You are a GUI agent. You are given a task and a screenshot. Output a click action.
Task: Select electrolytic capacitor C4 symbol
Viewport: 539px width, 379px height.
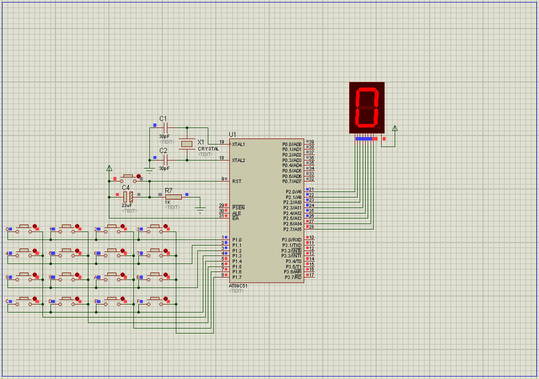coord(128,197)
